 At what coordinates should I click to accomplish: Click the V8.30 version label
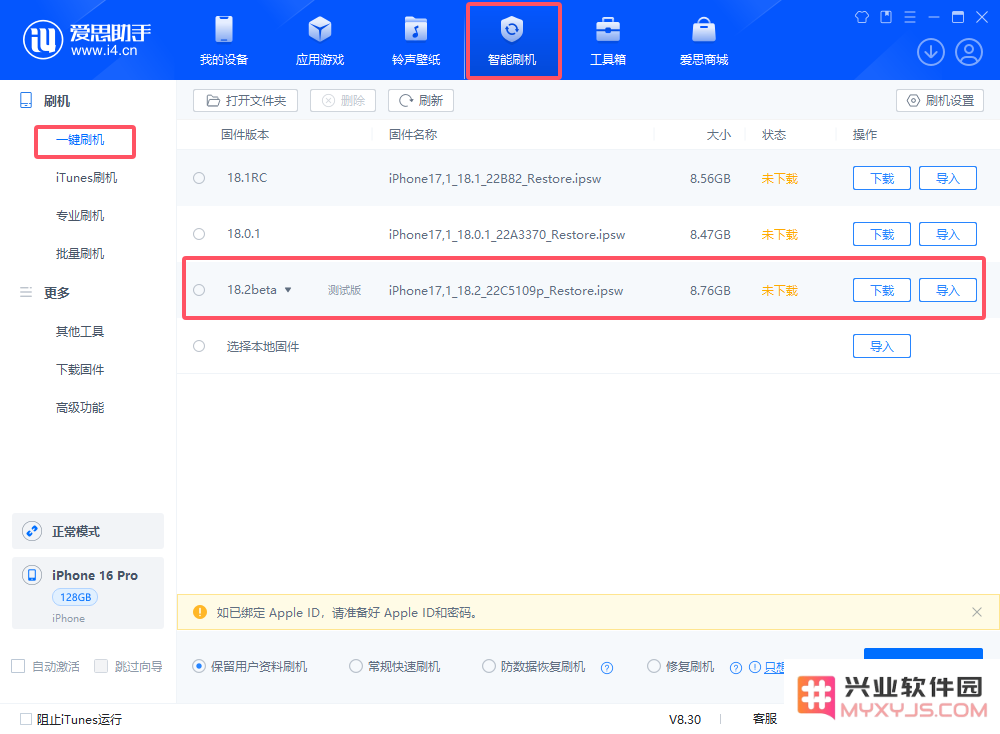point(684,719)
